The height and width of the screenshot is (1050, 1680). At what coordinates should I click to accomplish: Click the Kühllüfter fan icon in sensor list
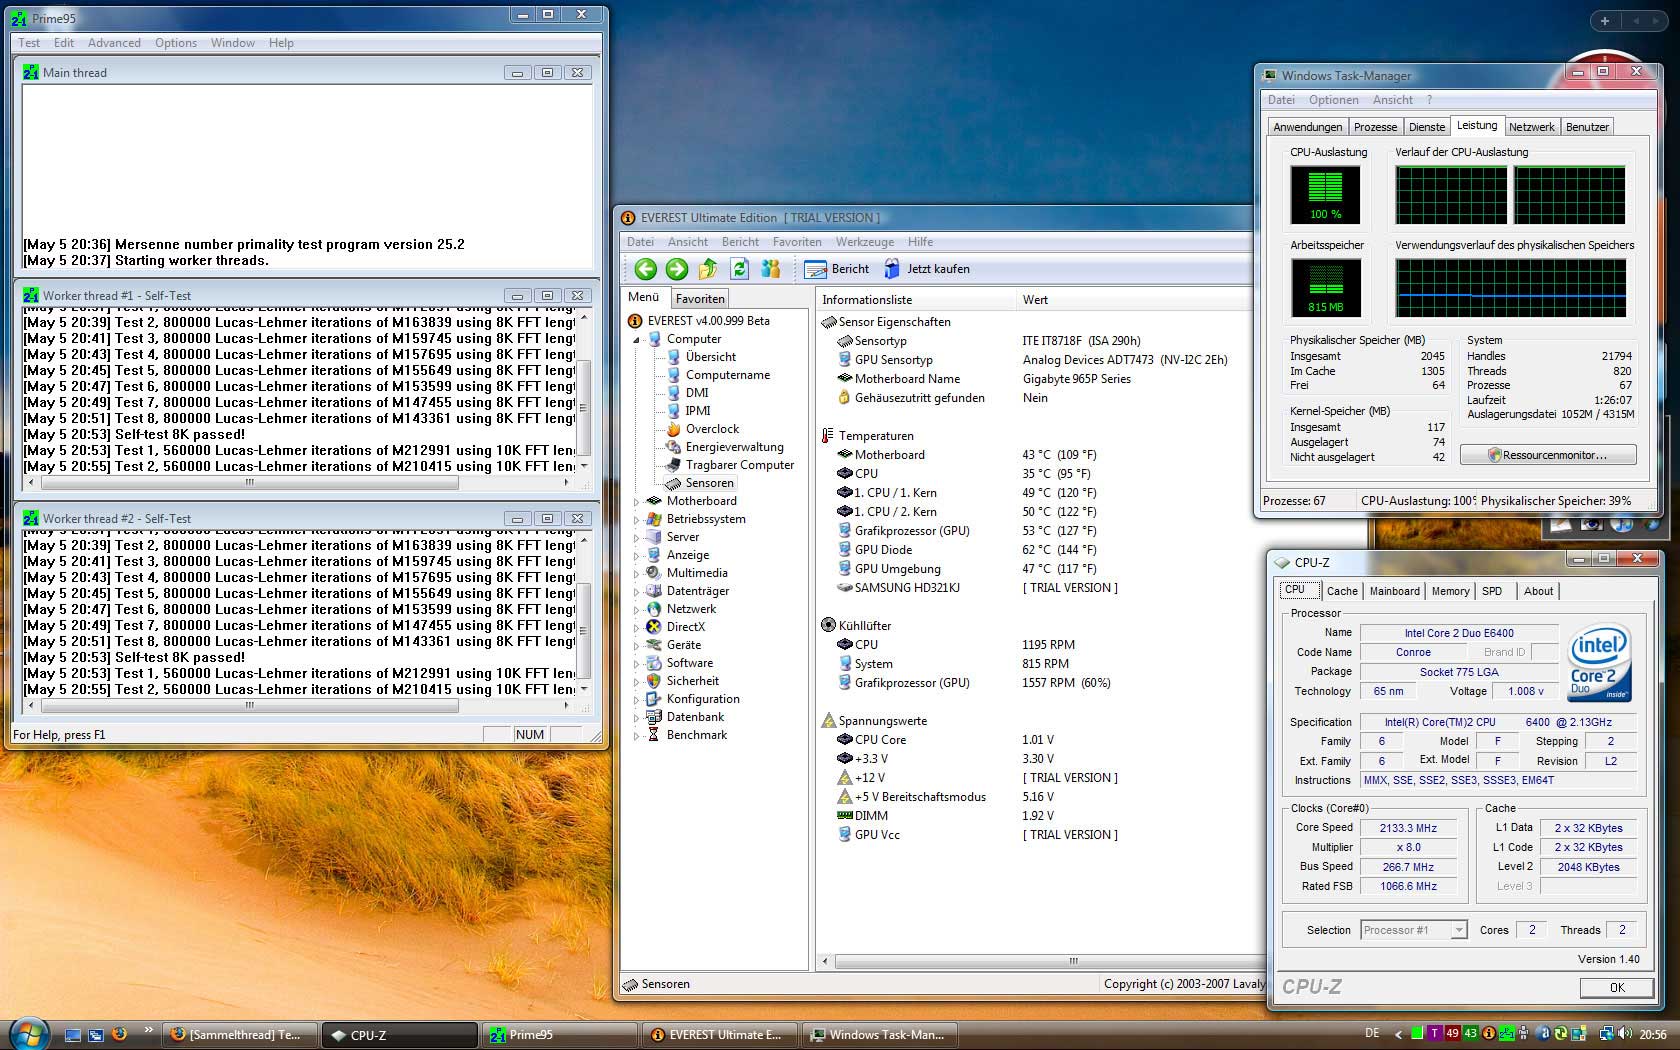click(828, 626)
